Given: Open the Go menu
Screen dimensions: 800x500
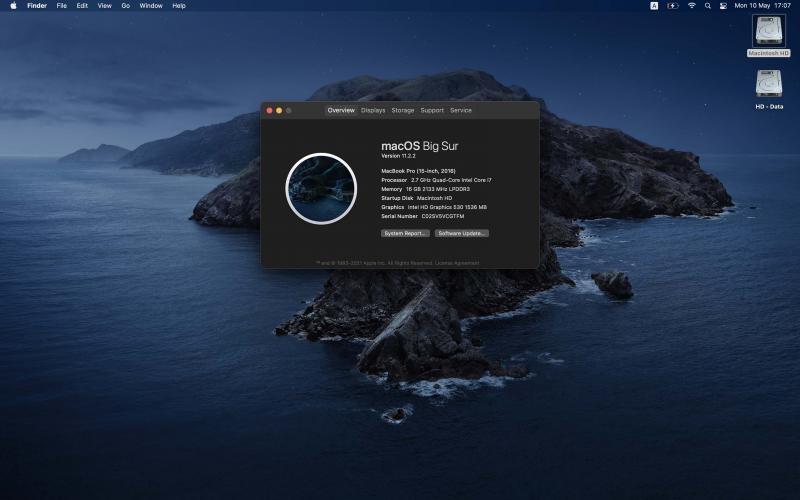Looking at the screenshot, I should [126, 6].
